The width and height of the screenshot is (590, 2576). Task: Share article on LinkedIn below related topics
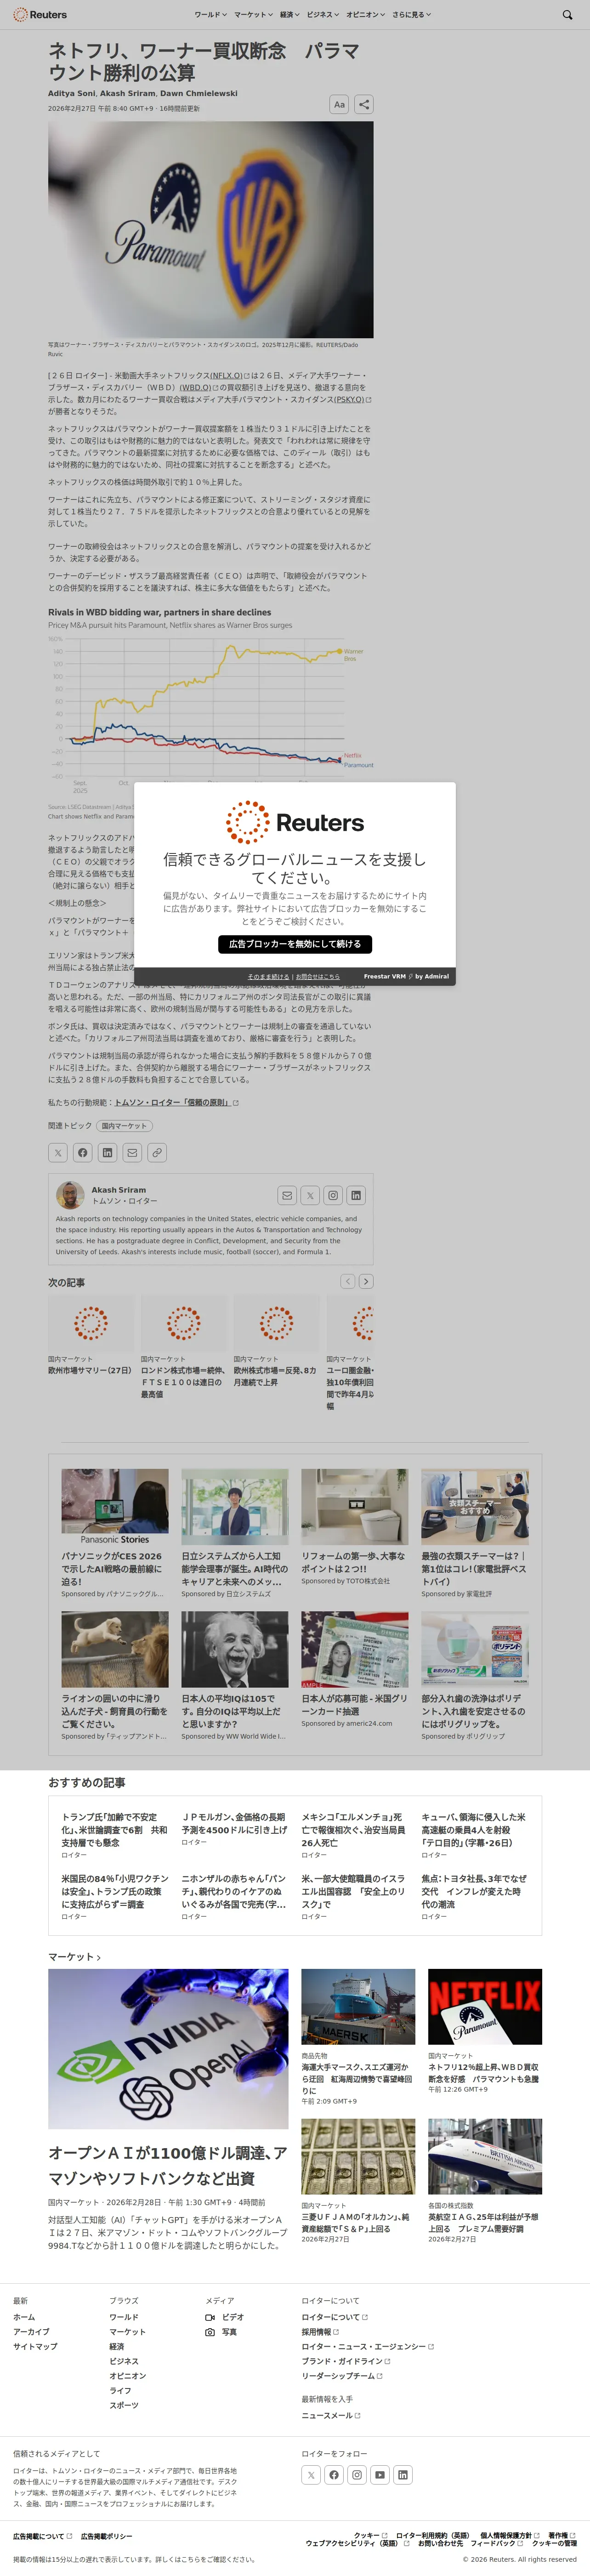[107, 1152]
